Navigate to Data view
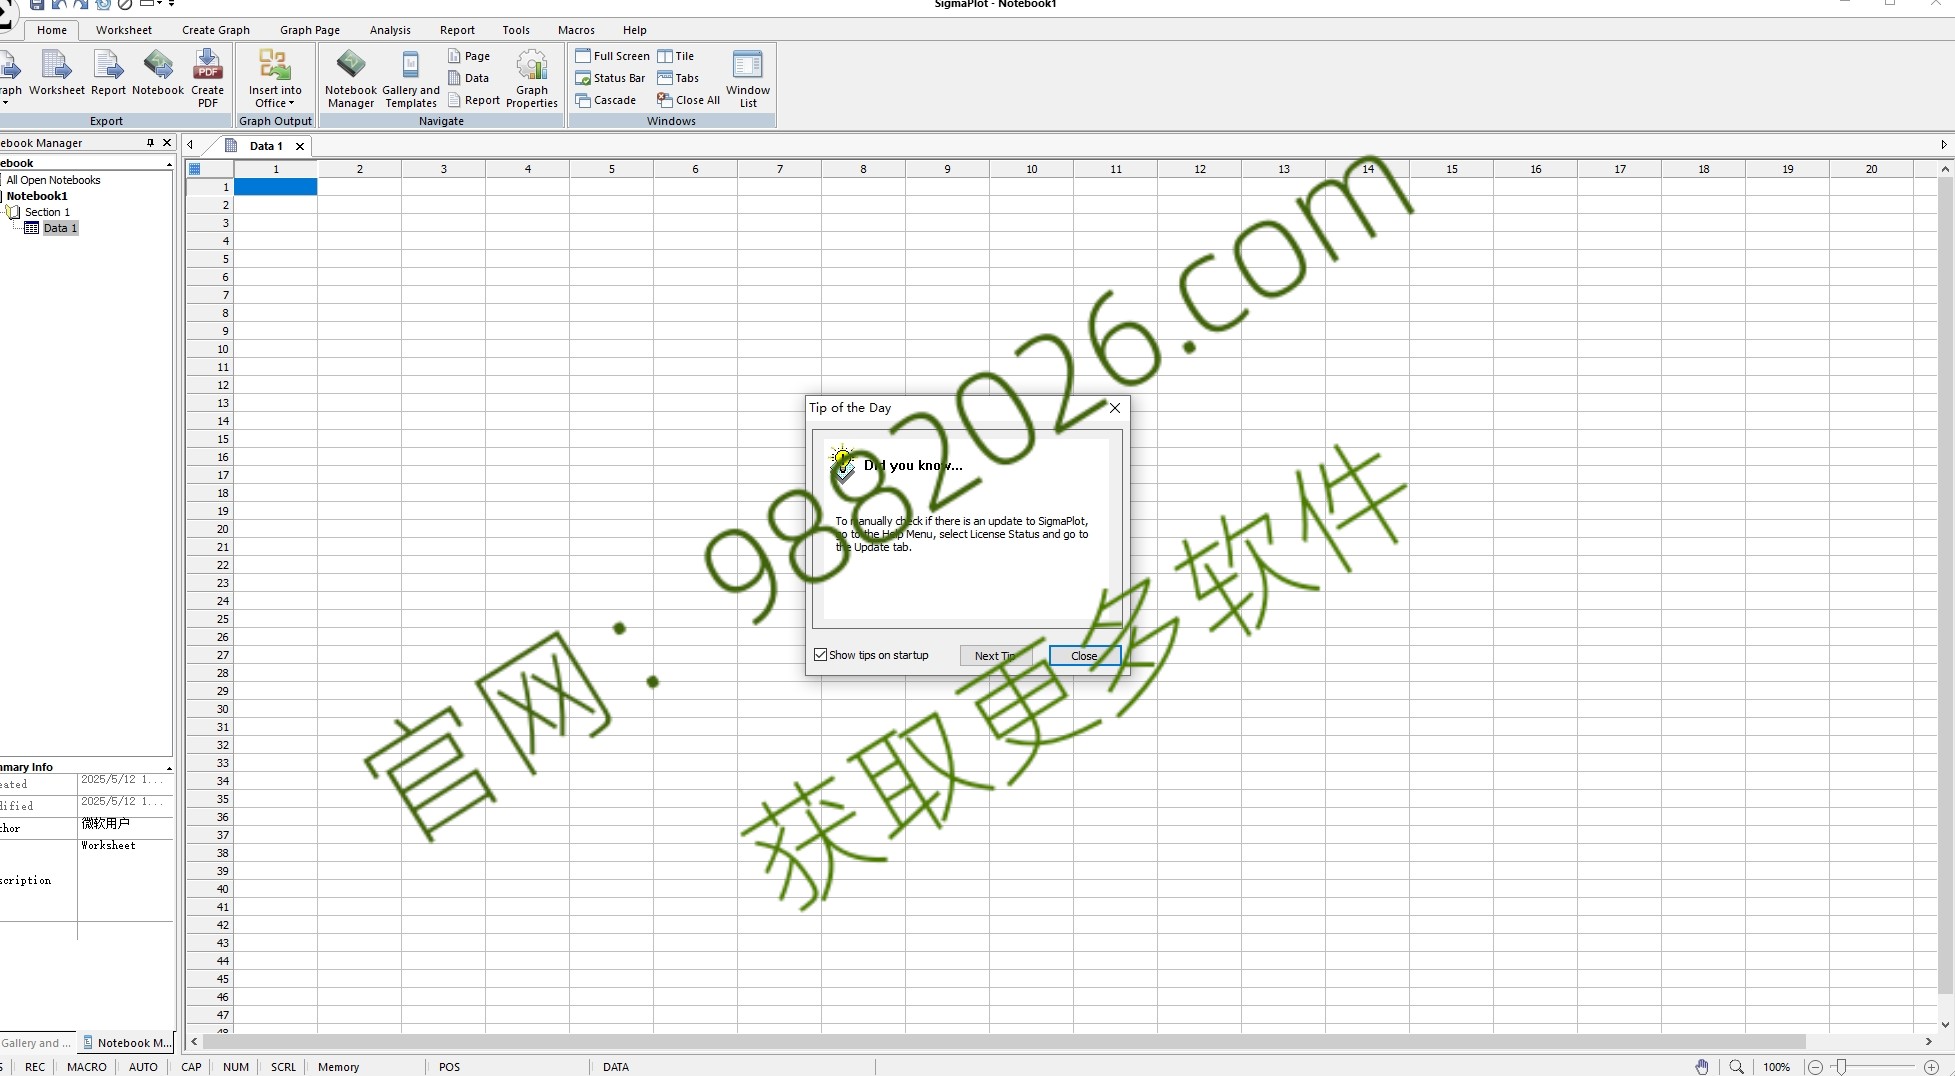Viewport: 1955px width, 1076px height. 469,78
